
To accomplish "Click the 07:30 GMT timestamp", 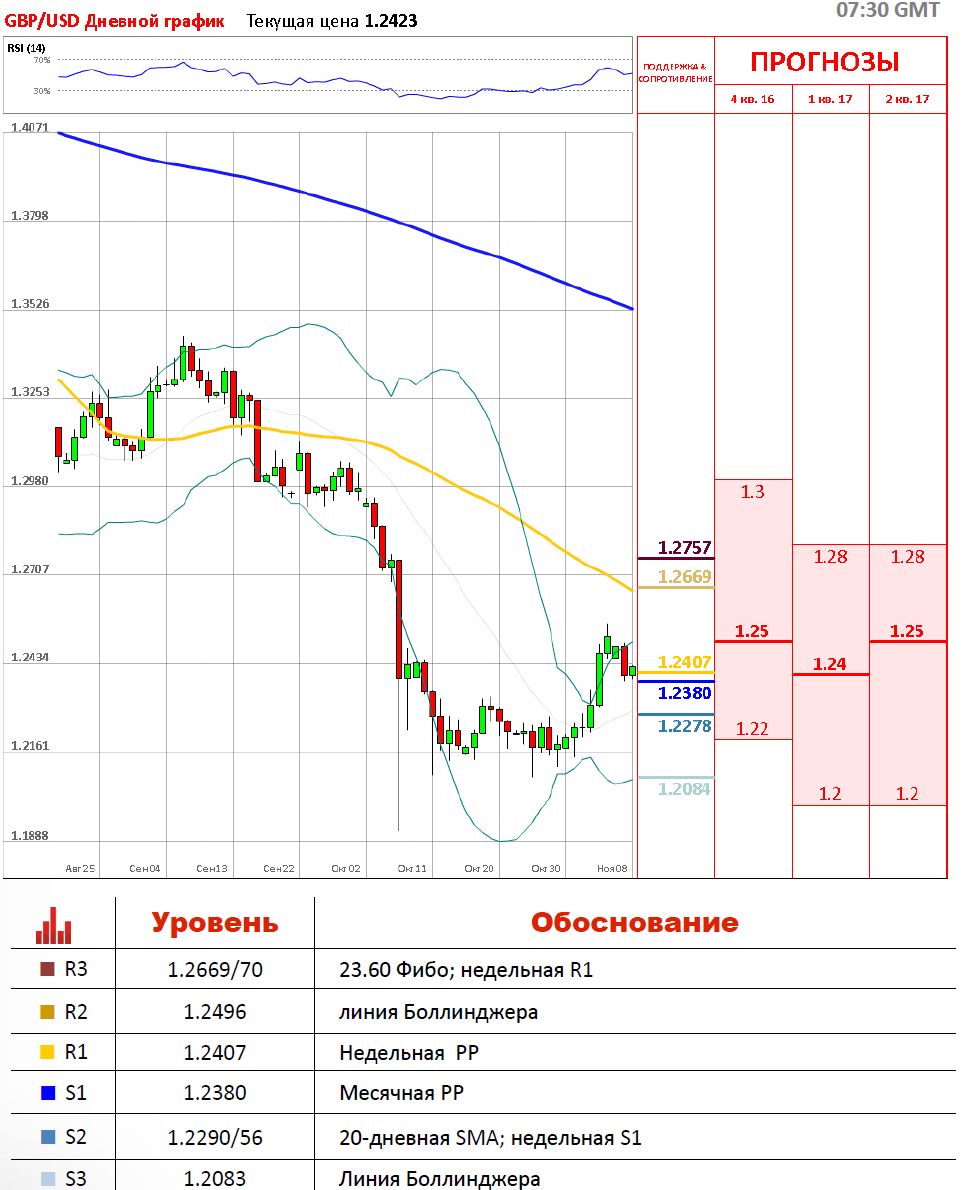I will [888, 10].
